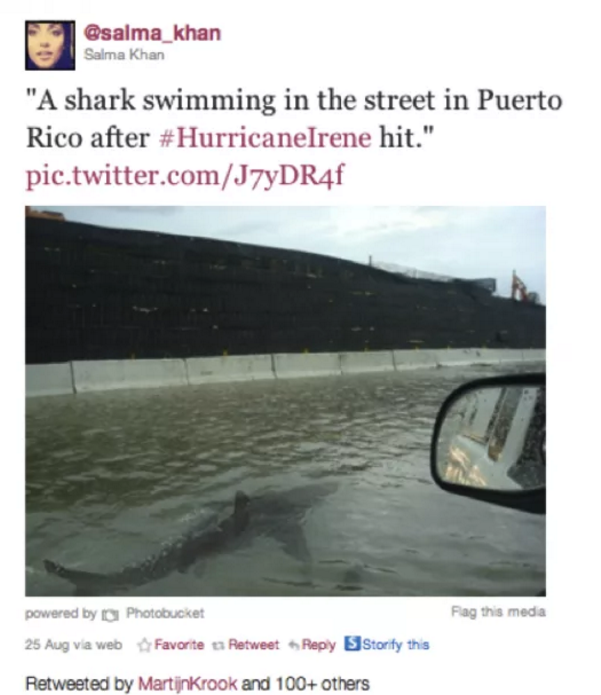Viewport: 601px width, 695px height.
Task: Open the @salma_khan username link
Action: coord(152,33)
